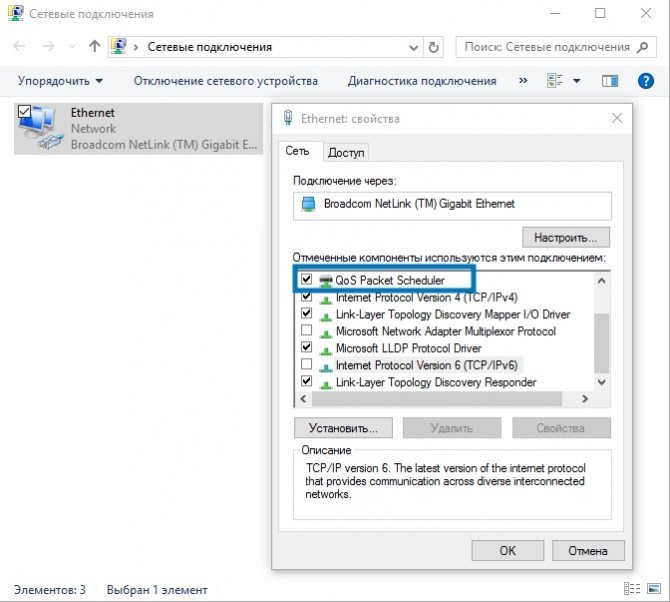Screen dimensions: 670x602
Task: Expand the address bar history dropdown
Action: click(x=413, y=47)
